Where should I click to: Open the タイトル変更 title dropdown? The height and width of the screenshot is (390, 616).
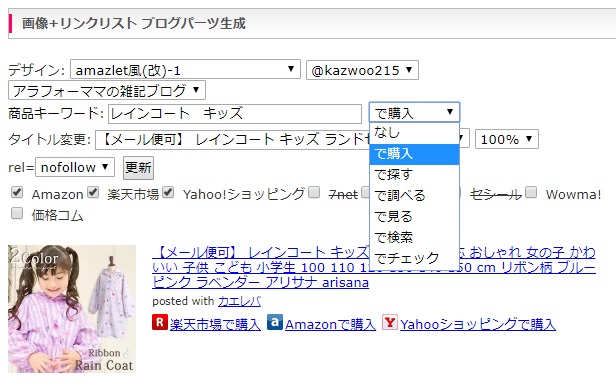tap(282, 139)
